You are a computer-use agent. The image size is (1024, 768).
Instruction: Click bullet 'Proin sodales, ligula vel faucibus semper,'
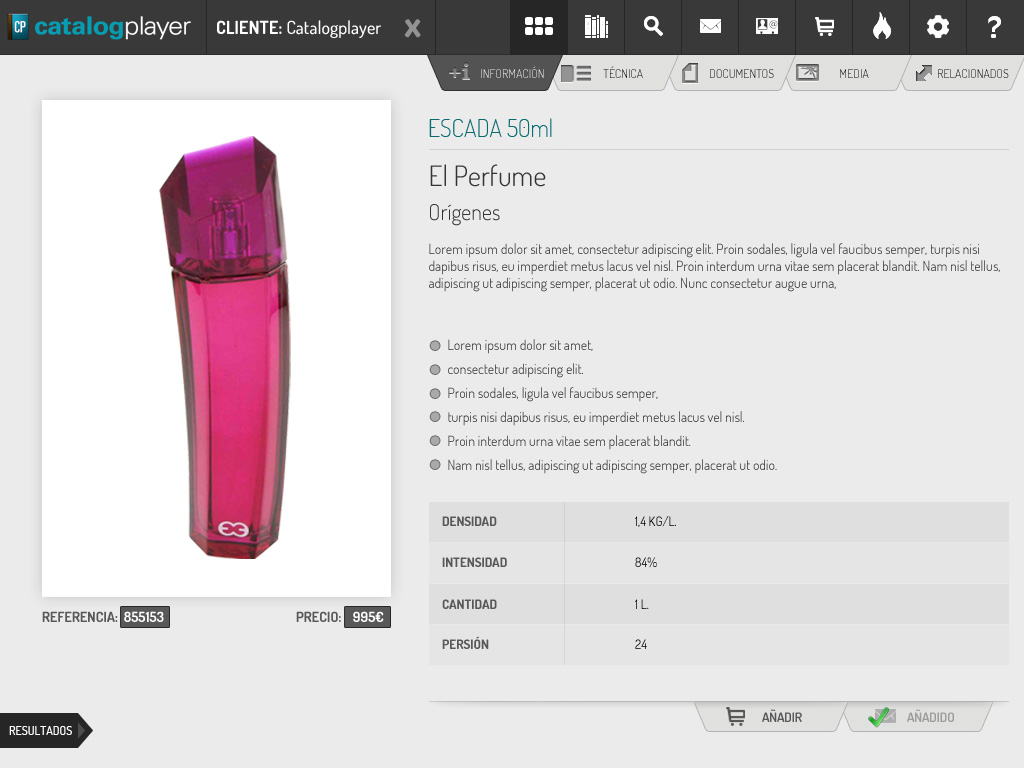[552, 393]
